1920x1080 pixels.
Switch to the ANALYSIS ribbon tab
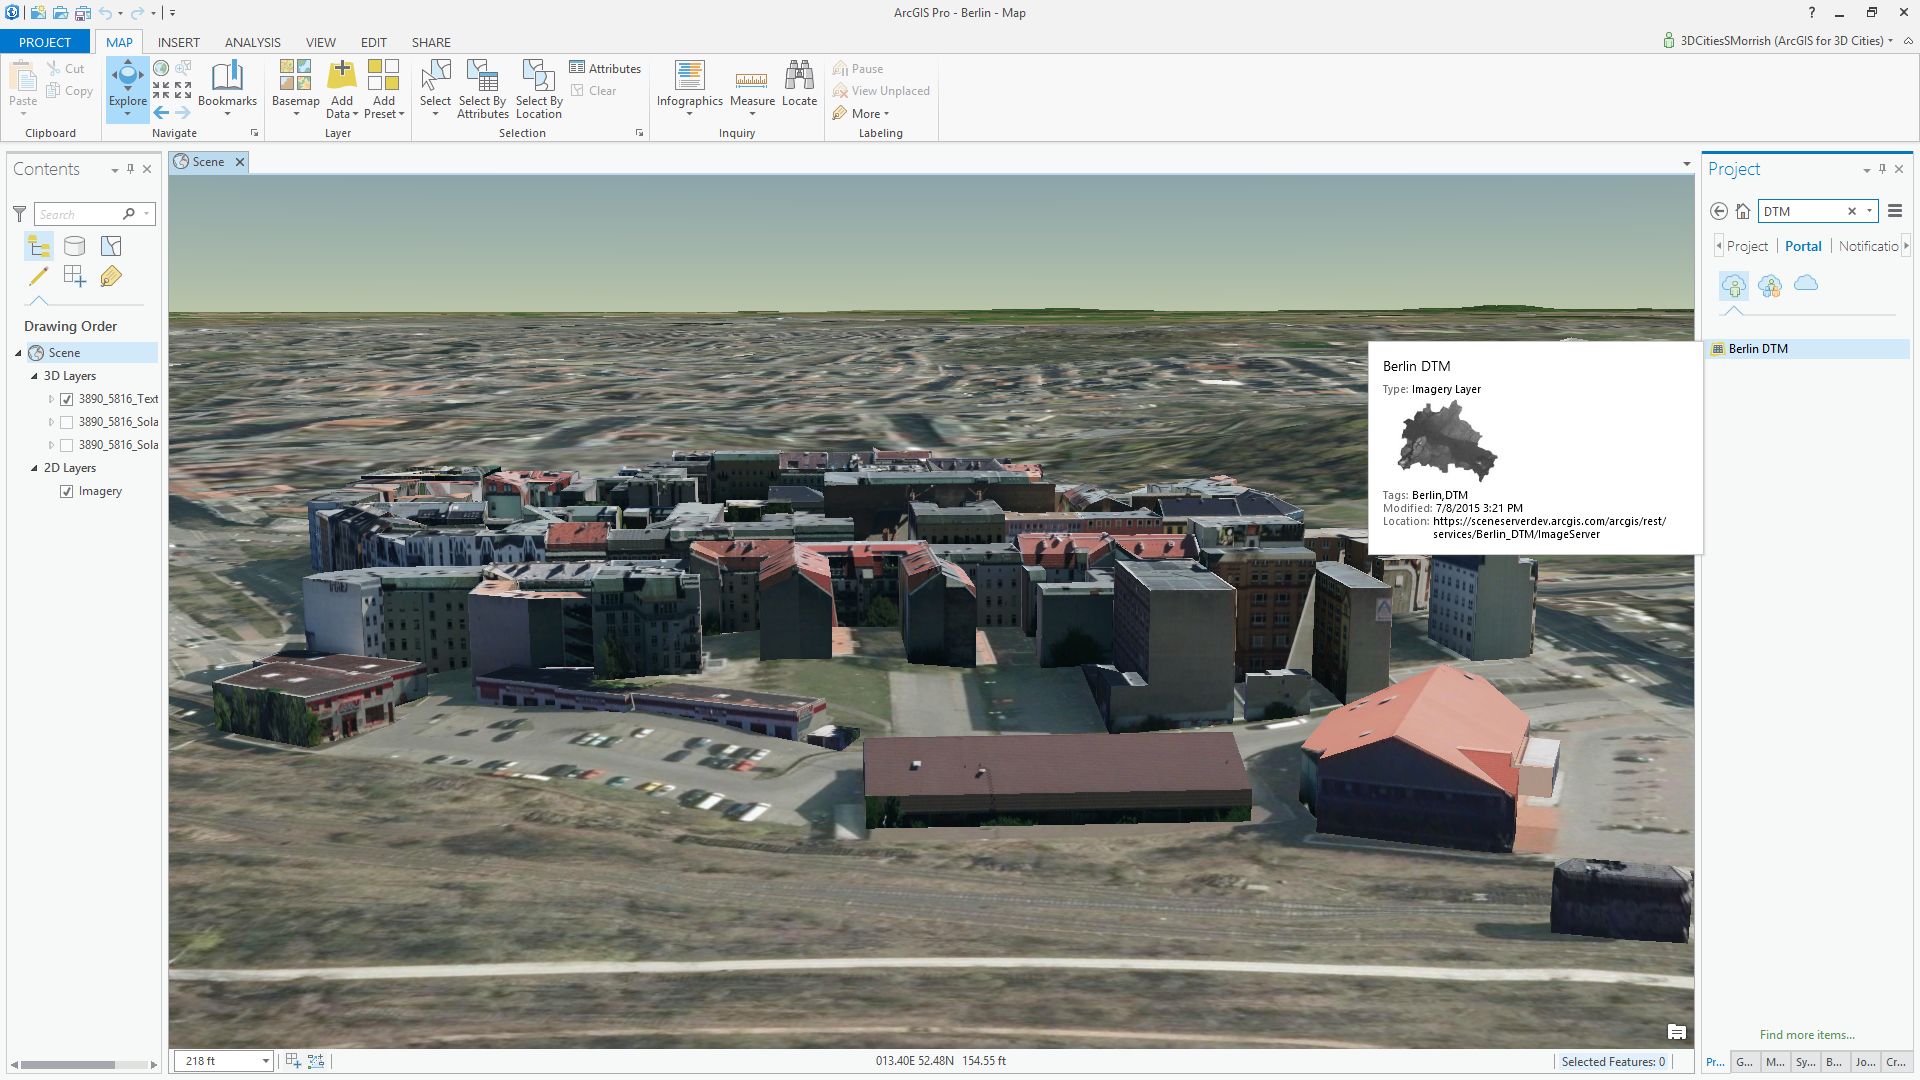click(x=252, y=42)
